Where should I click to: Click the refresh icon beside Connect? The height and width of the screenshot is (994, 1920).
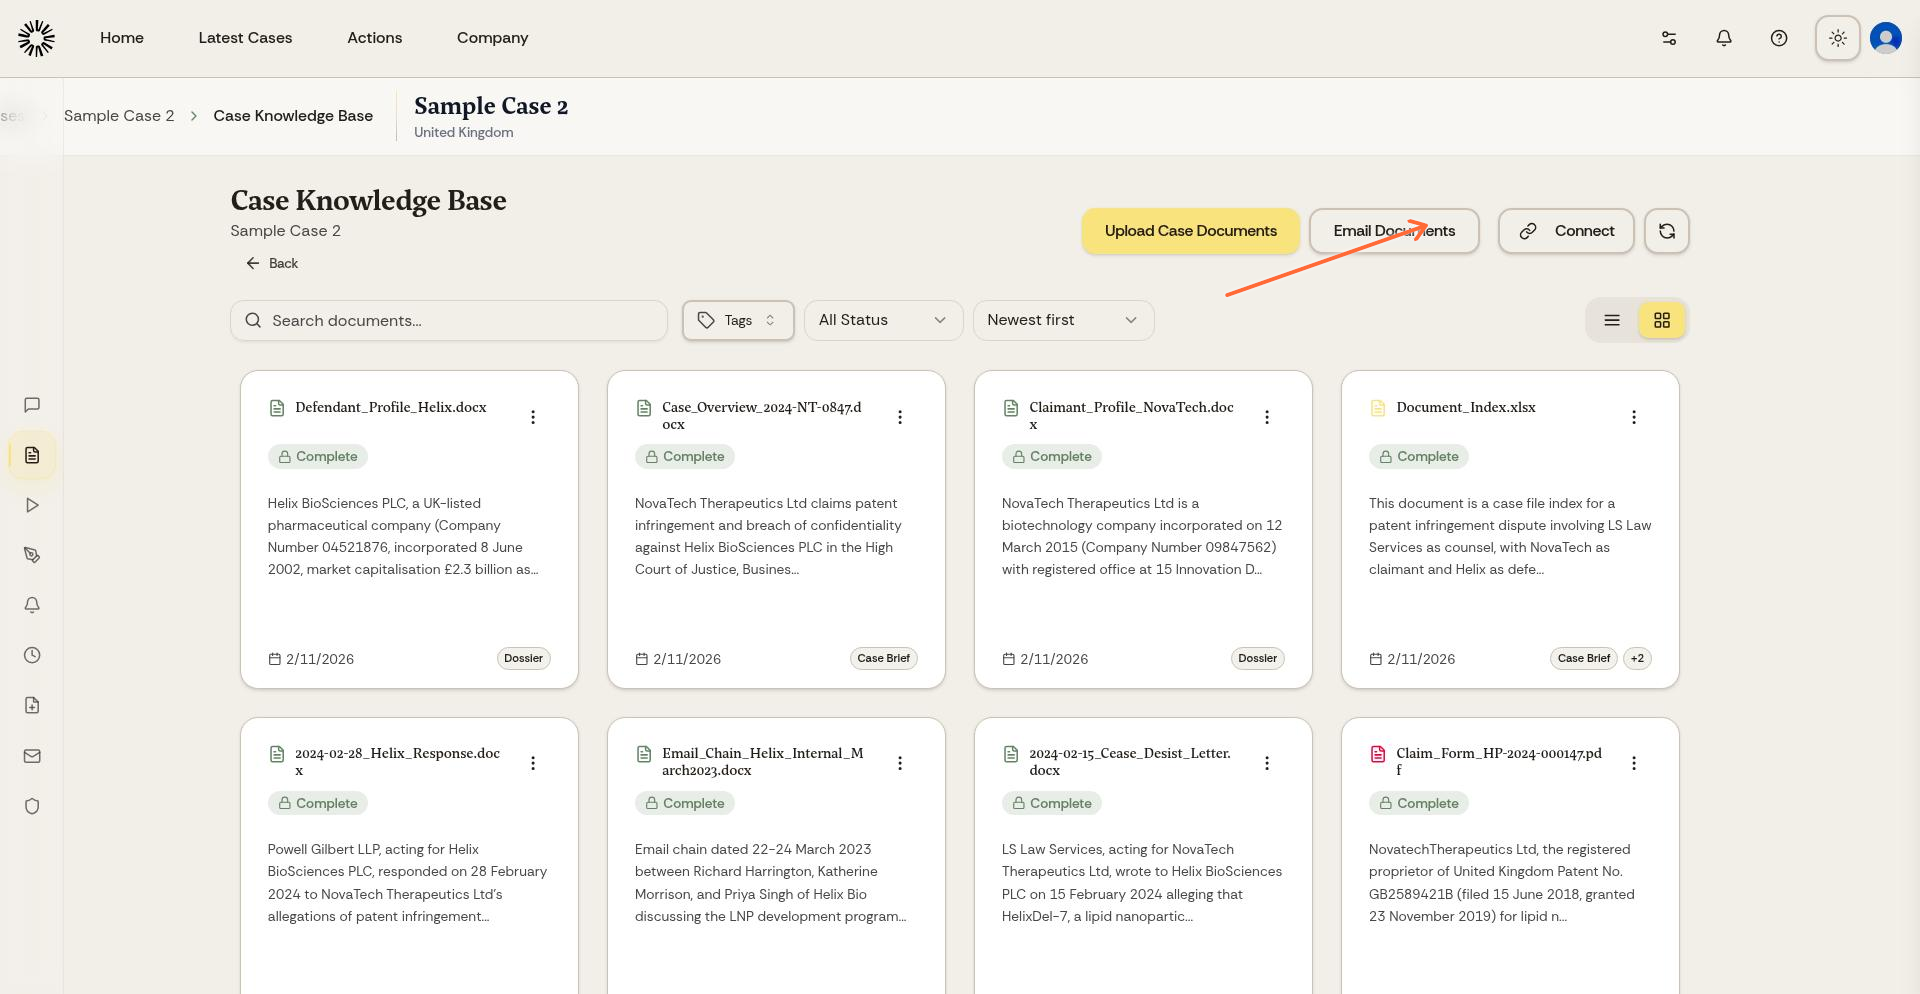coord(1666,231)
